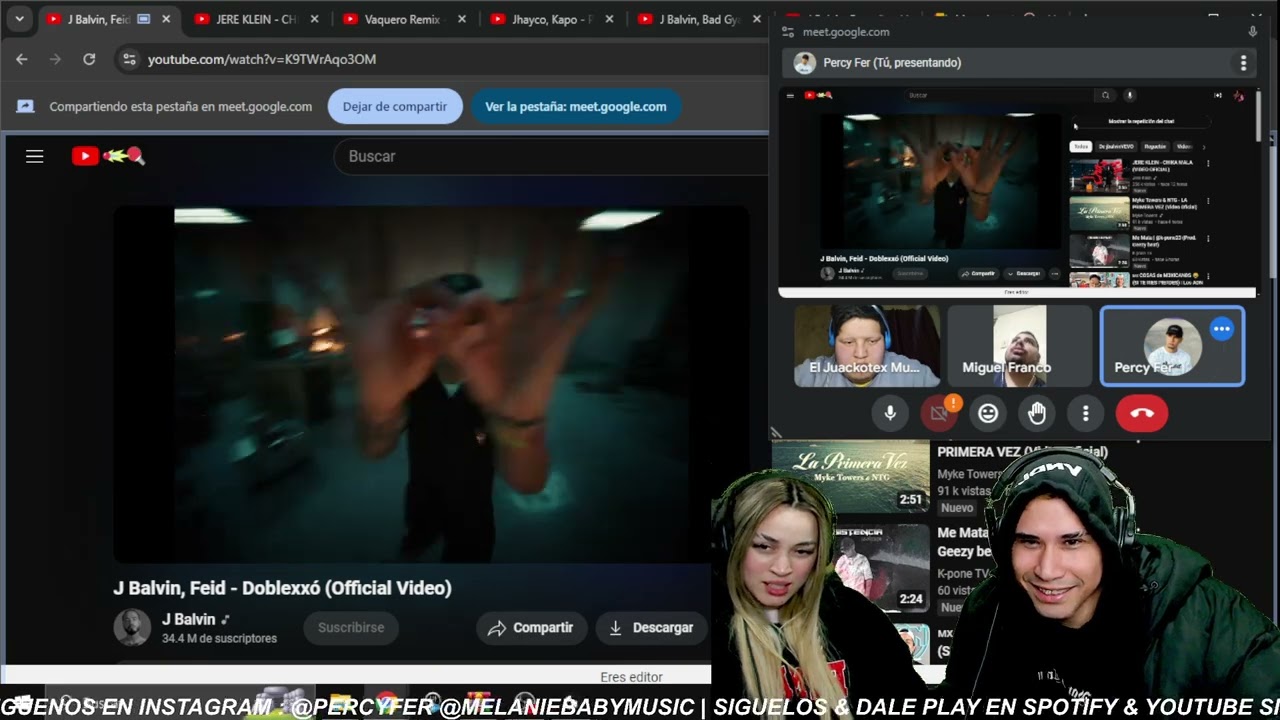Send a reaction with the emoji button

click(988, 413)
